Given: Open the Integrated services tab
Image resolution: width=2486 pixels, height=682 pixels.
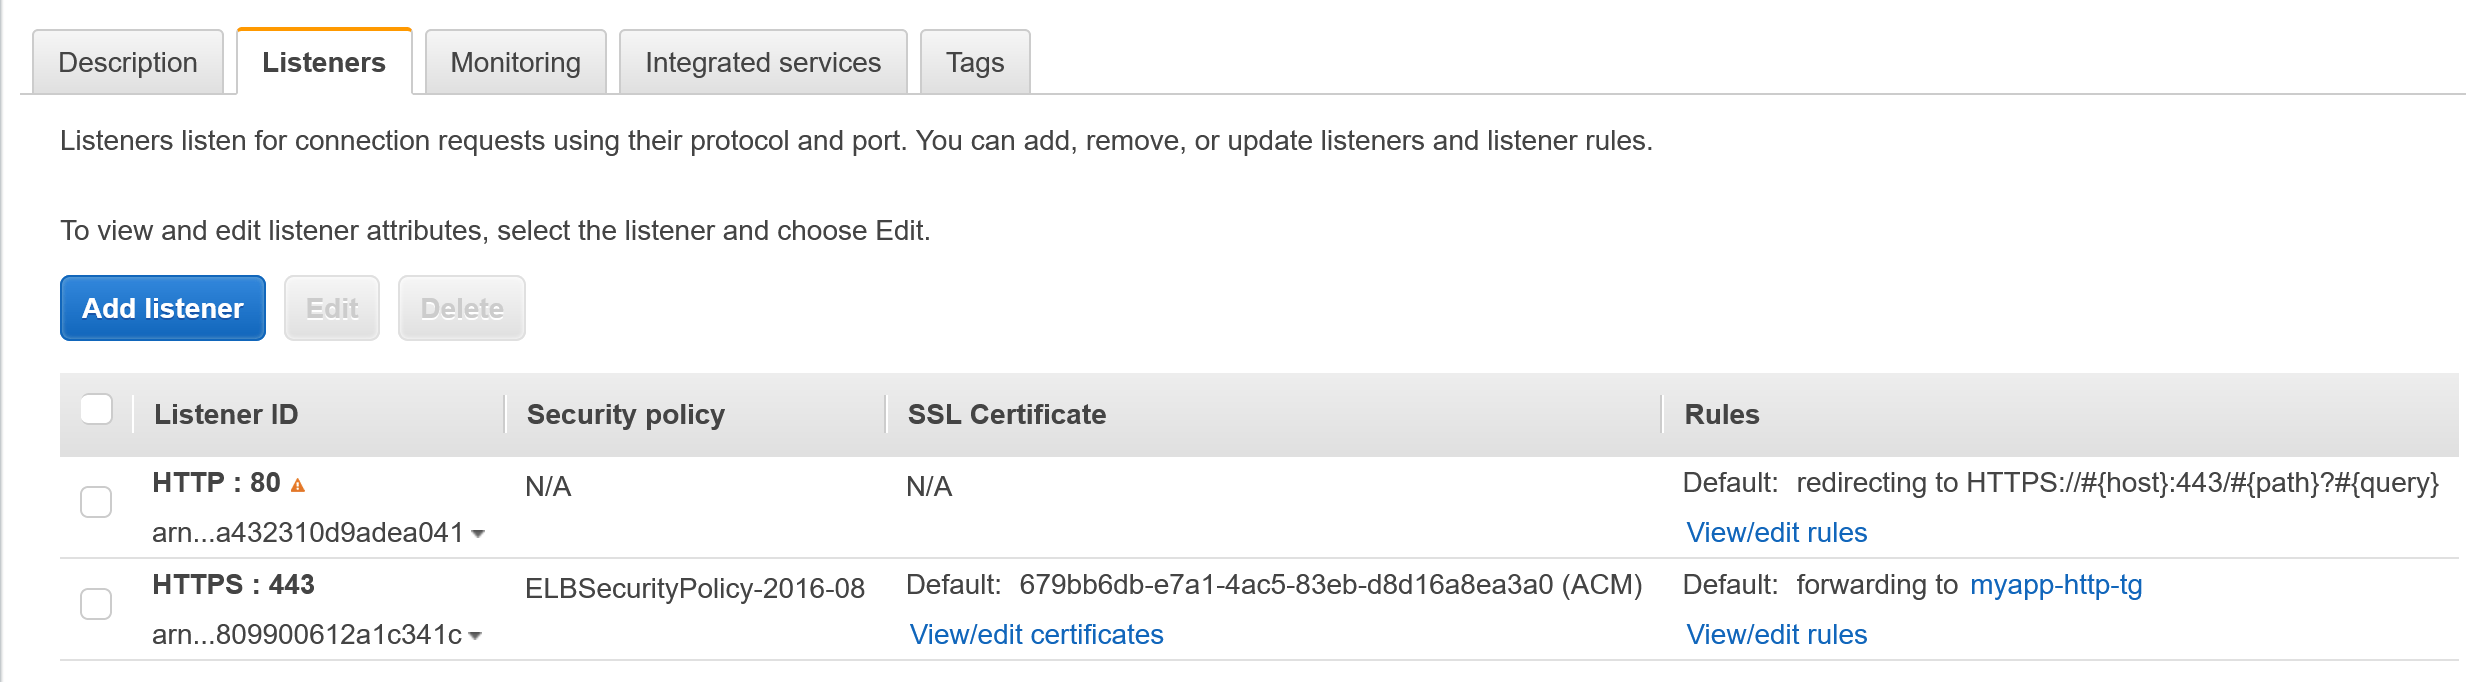Looking at the screenshot, I should pos(763,61).
